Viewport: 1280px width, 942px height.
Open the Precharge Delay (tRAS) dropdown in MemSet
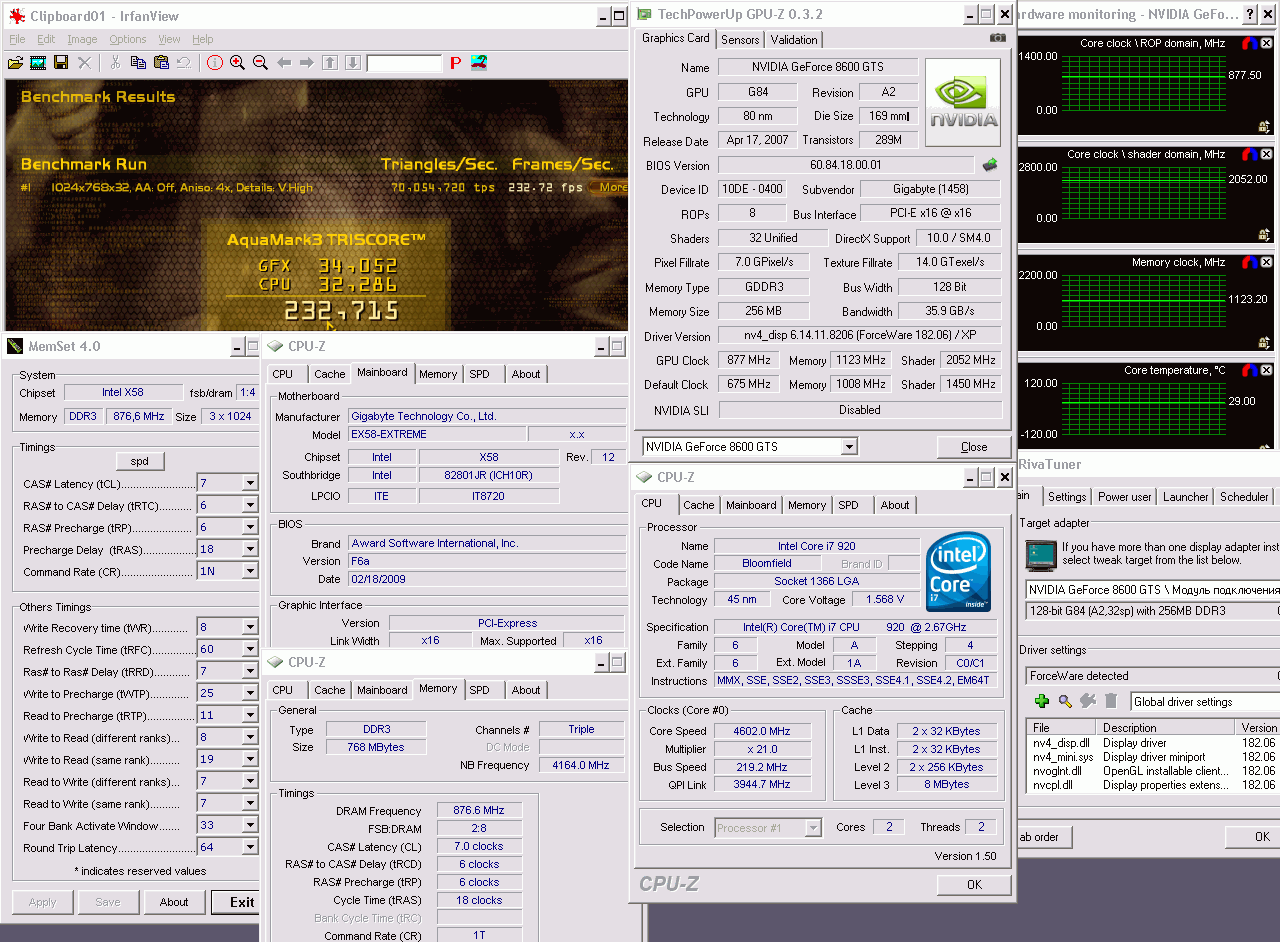[x=249, y=549]
